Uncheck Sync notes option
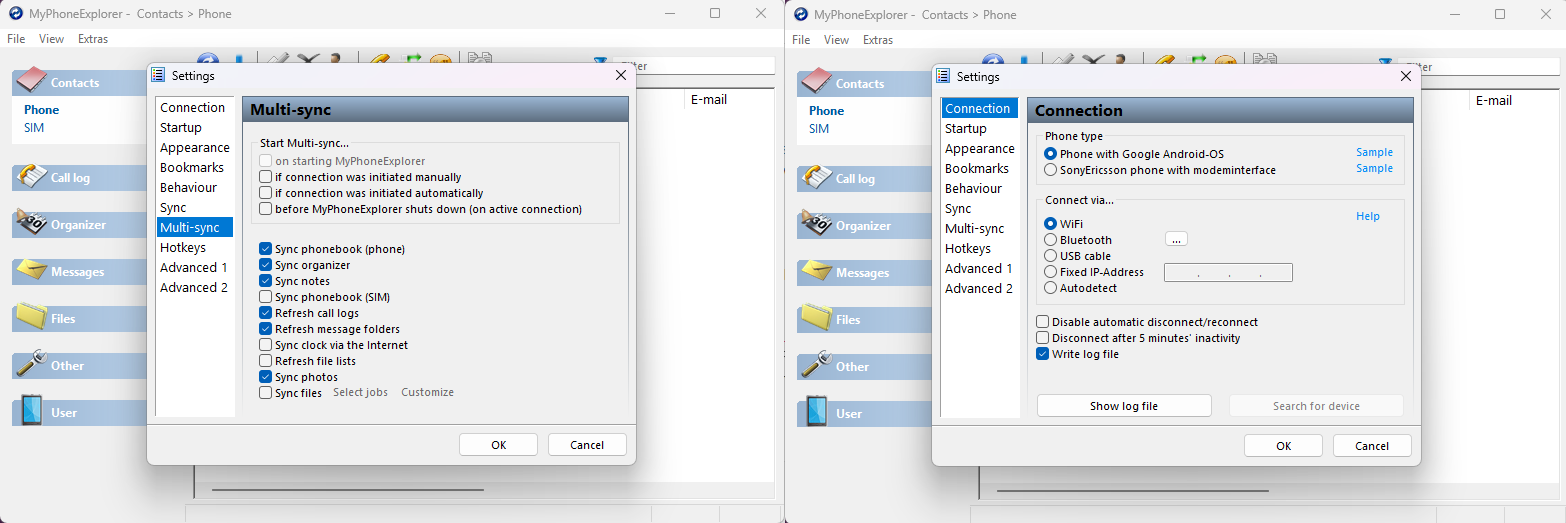This screenshot has width=1566, height=523. click(265, 281)
